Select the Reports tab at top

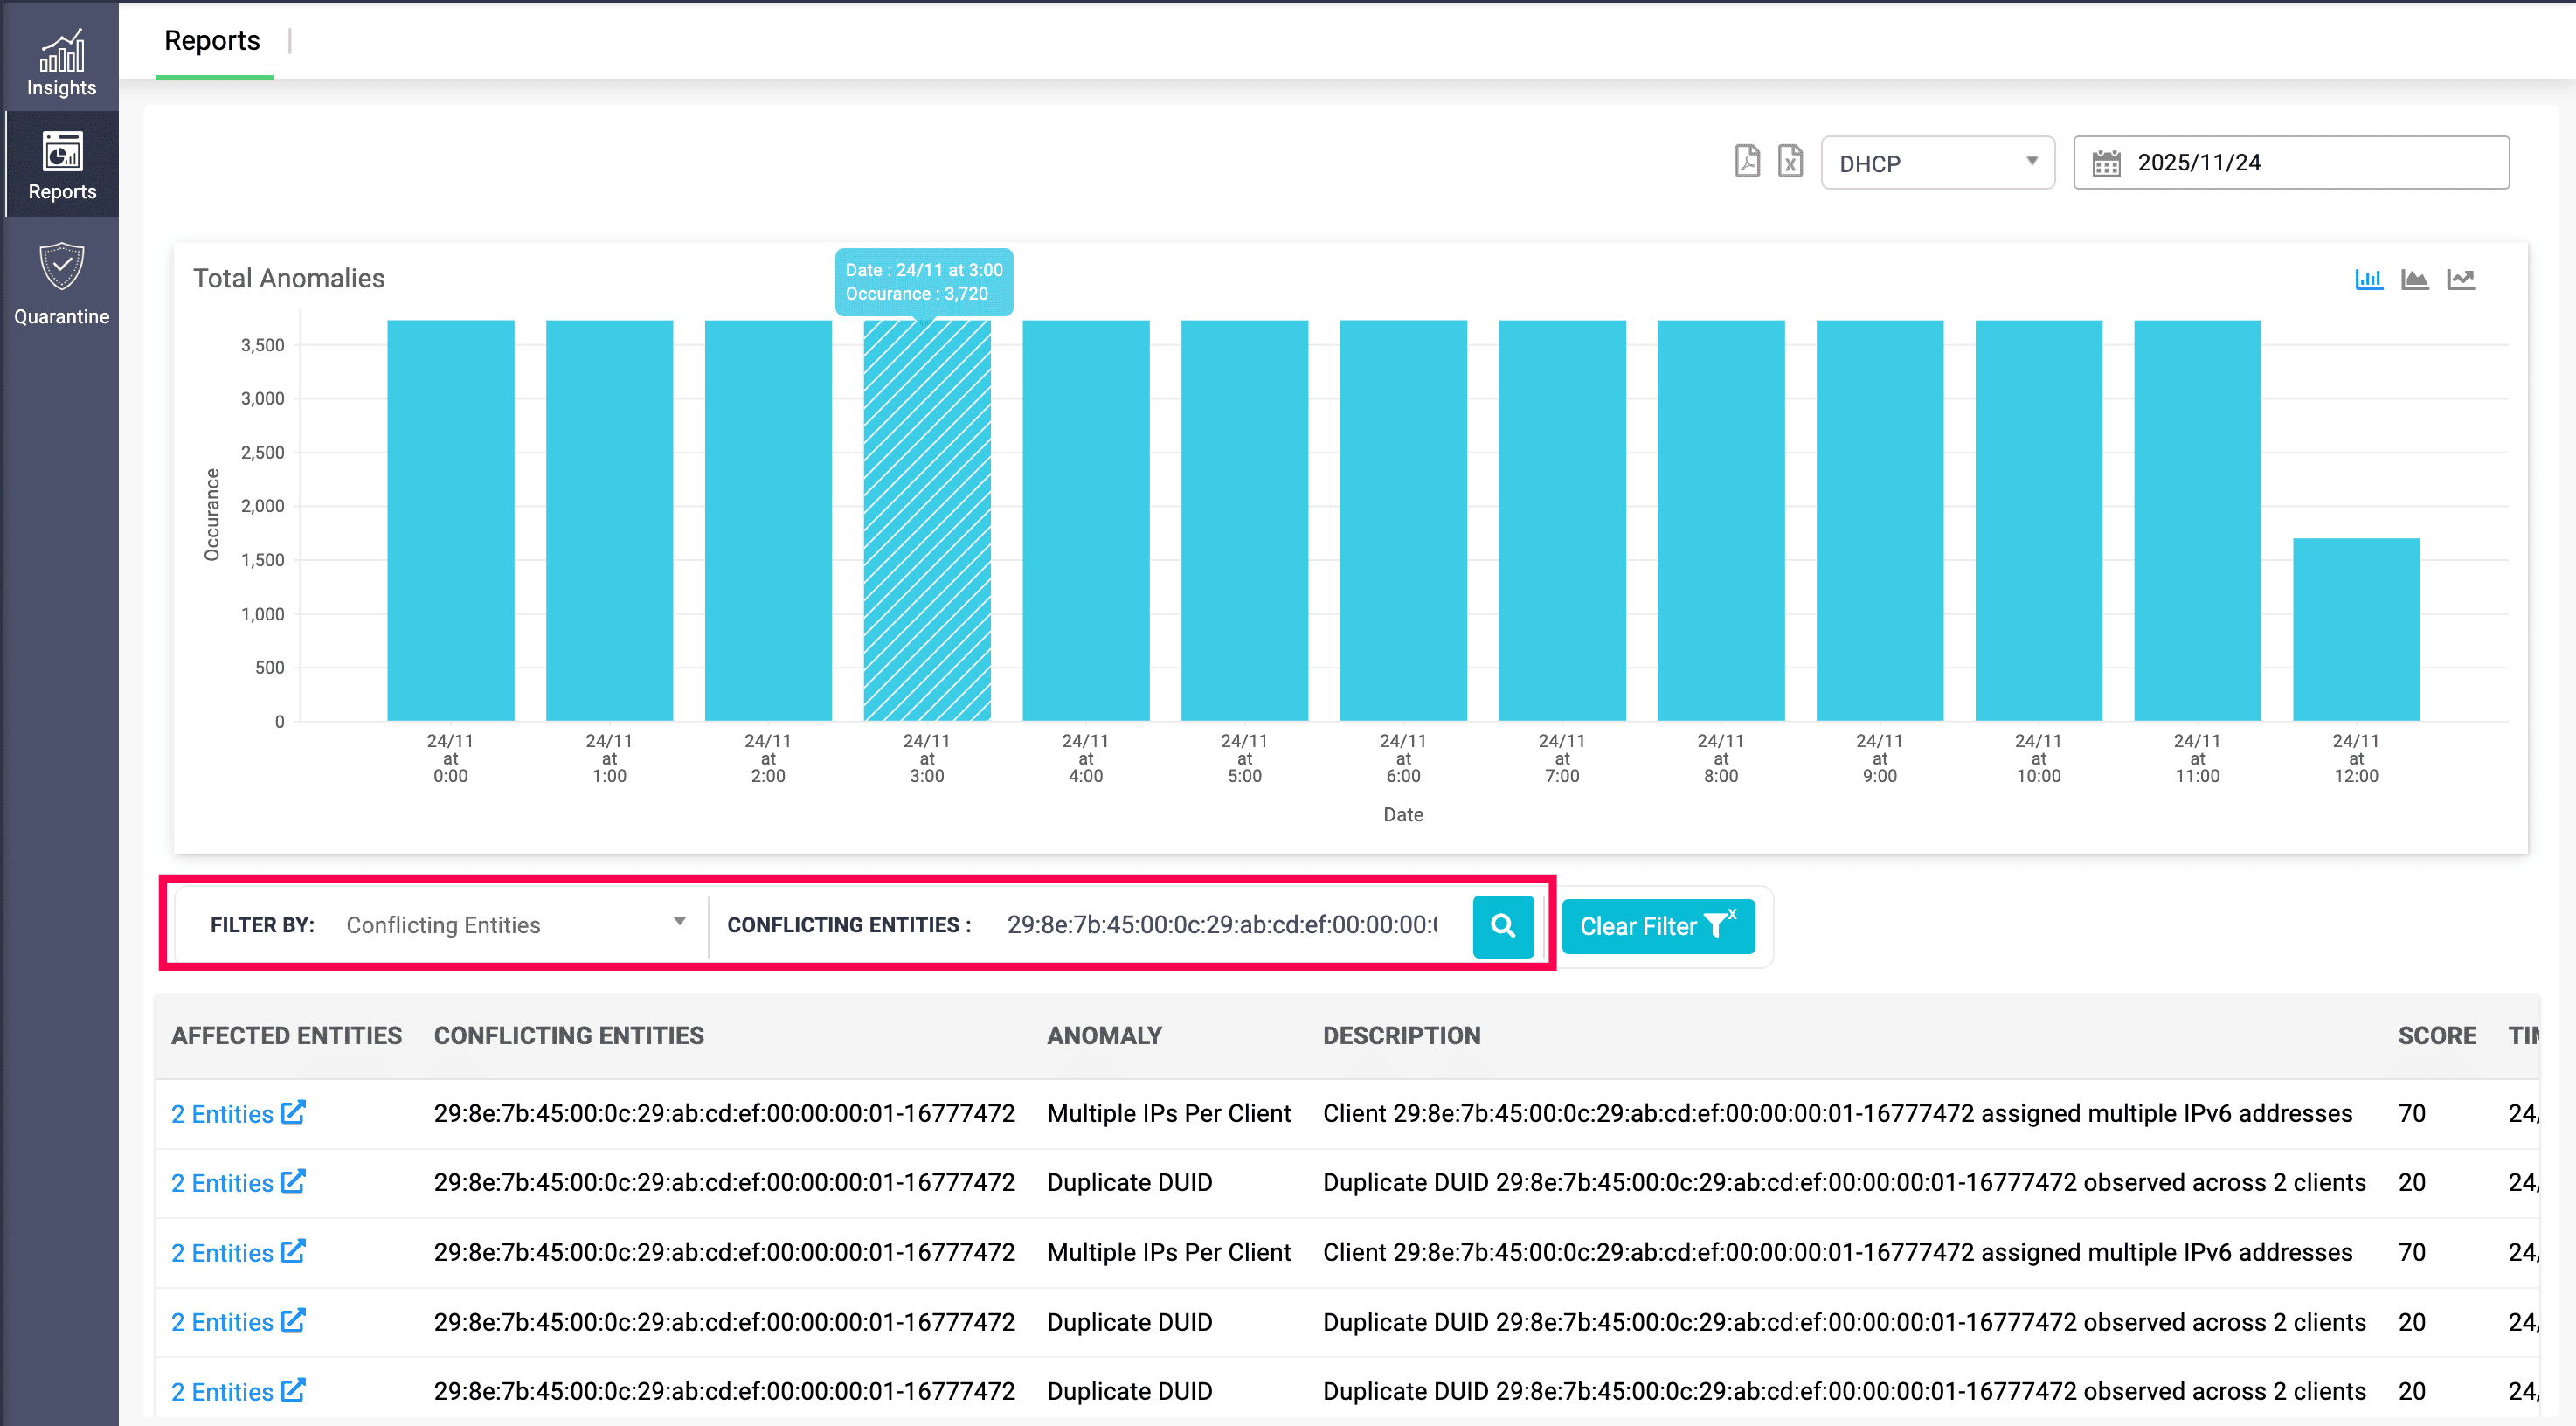212,41
